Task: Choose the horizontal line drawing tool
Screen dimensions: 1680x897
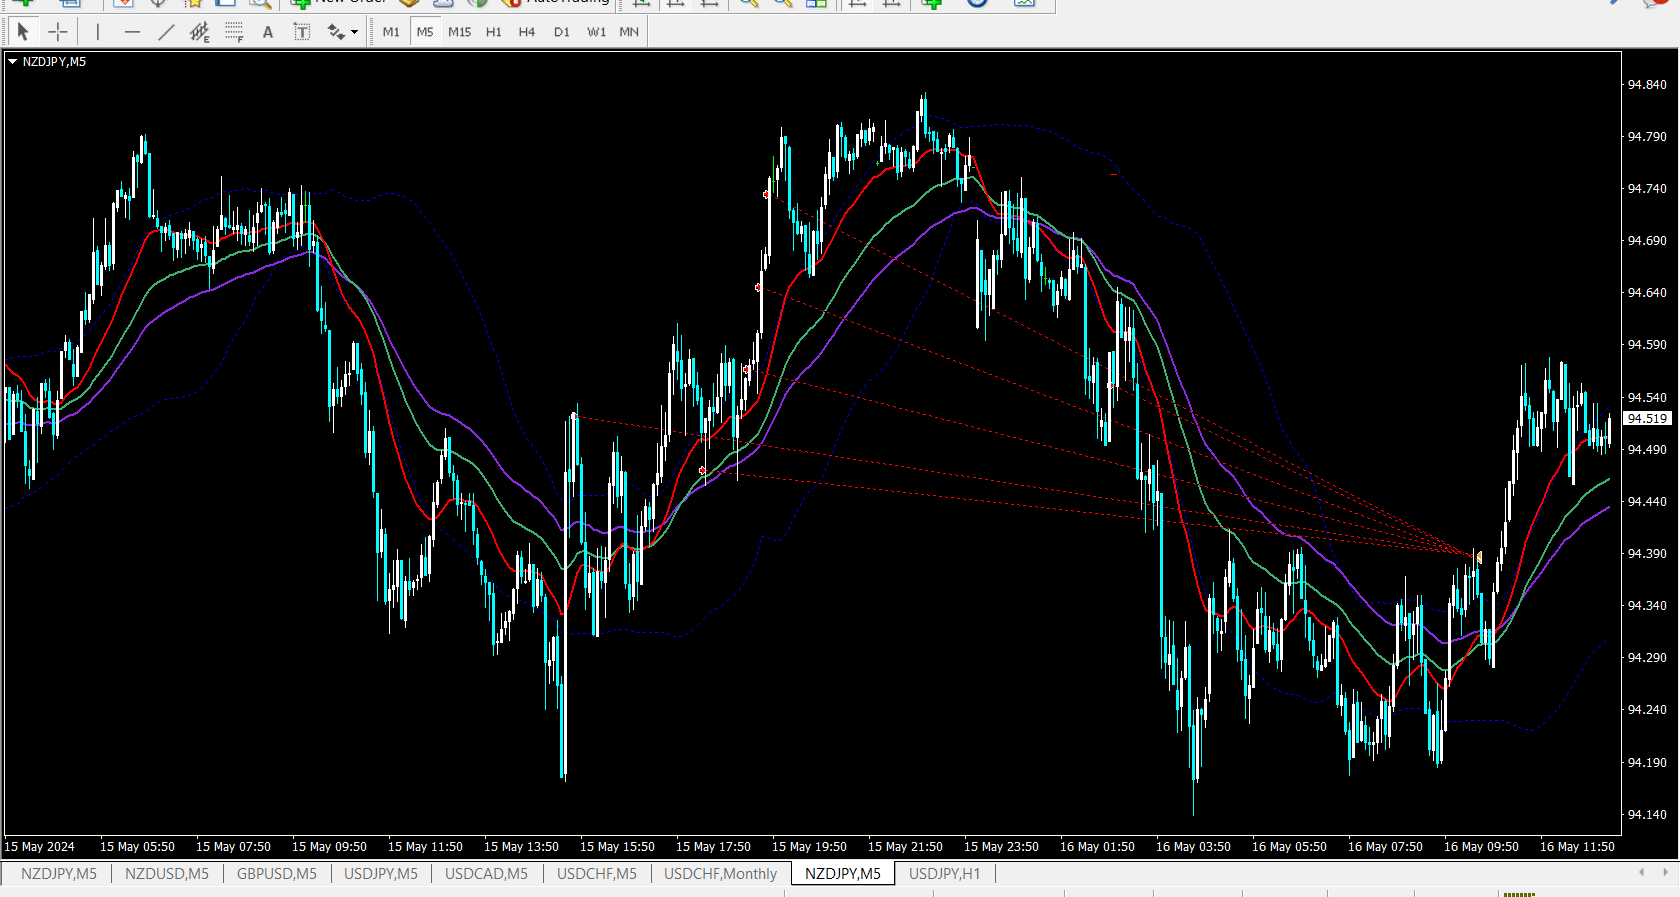Action: tap(132, 32)
